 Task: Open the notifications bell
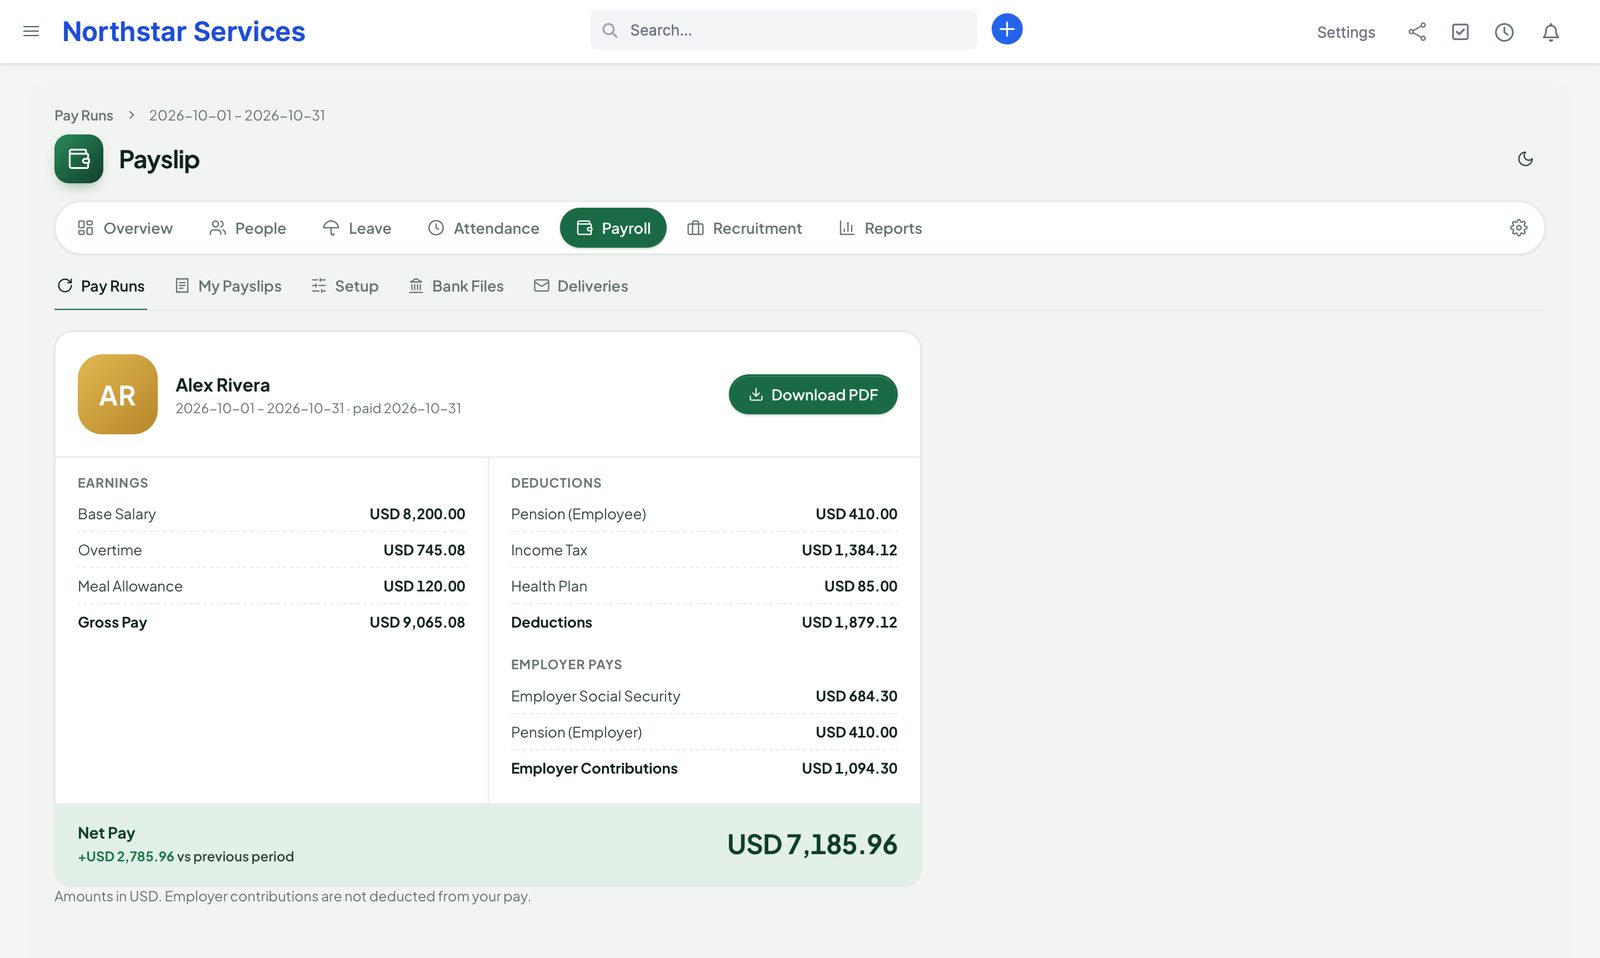coord(1551,32)
